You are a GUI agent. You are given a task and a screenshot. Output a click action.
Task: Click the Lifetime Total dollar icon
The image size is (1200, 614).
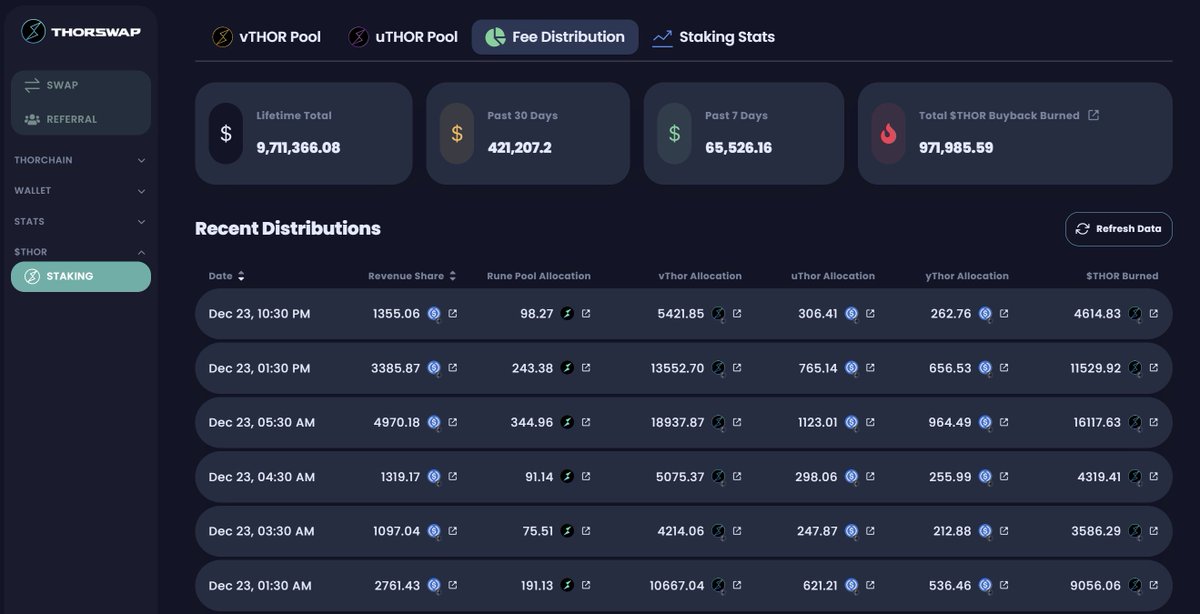pyautogui.click(x=226, y=133)
